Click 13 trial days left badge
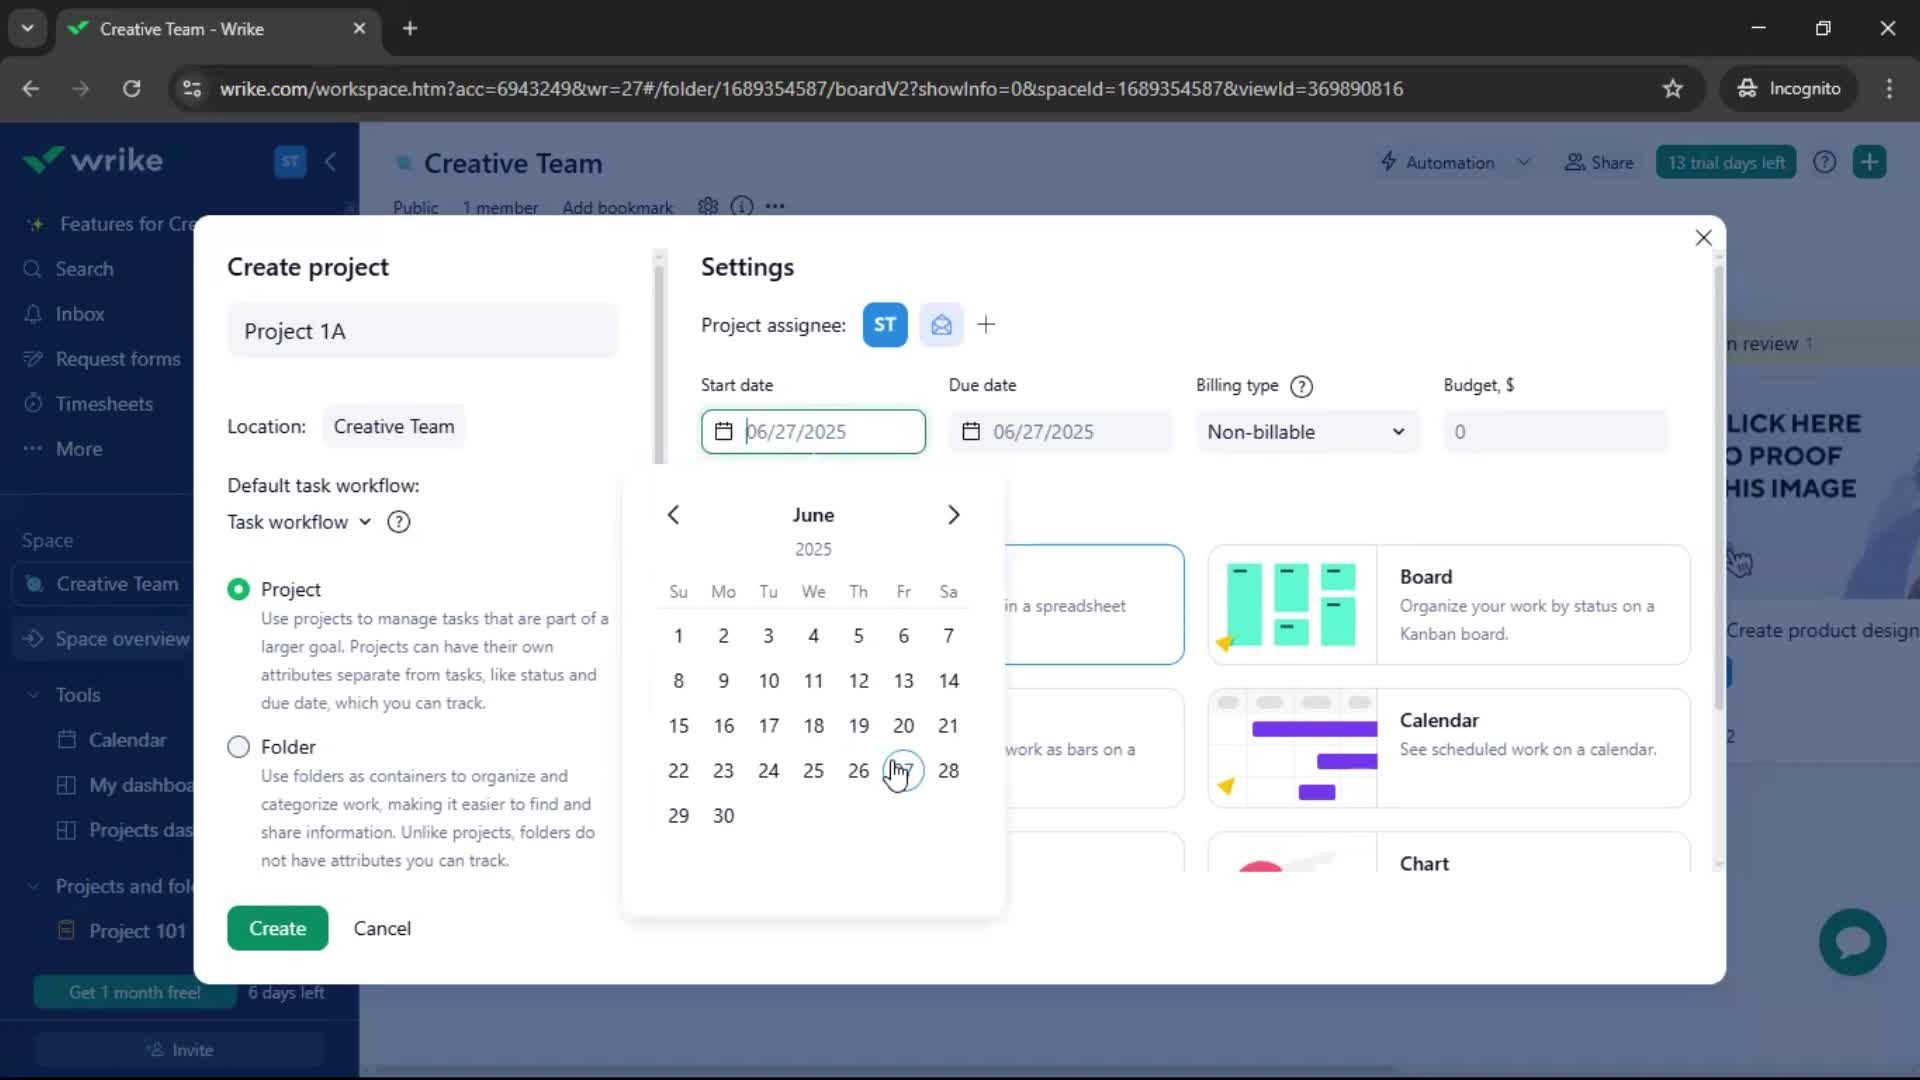The image size is (1920, 1080). 1726,162
